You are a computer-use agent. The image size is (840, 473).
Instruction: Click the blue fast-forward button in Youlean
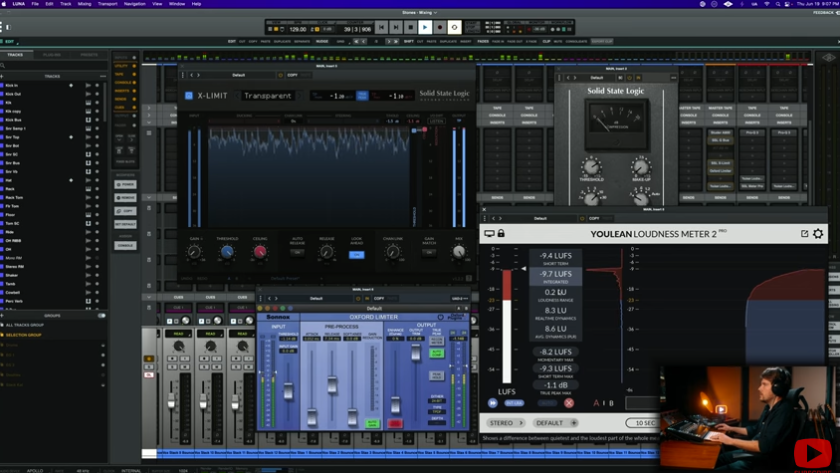point(492,403)
